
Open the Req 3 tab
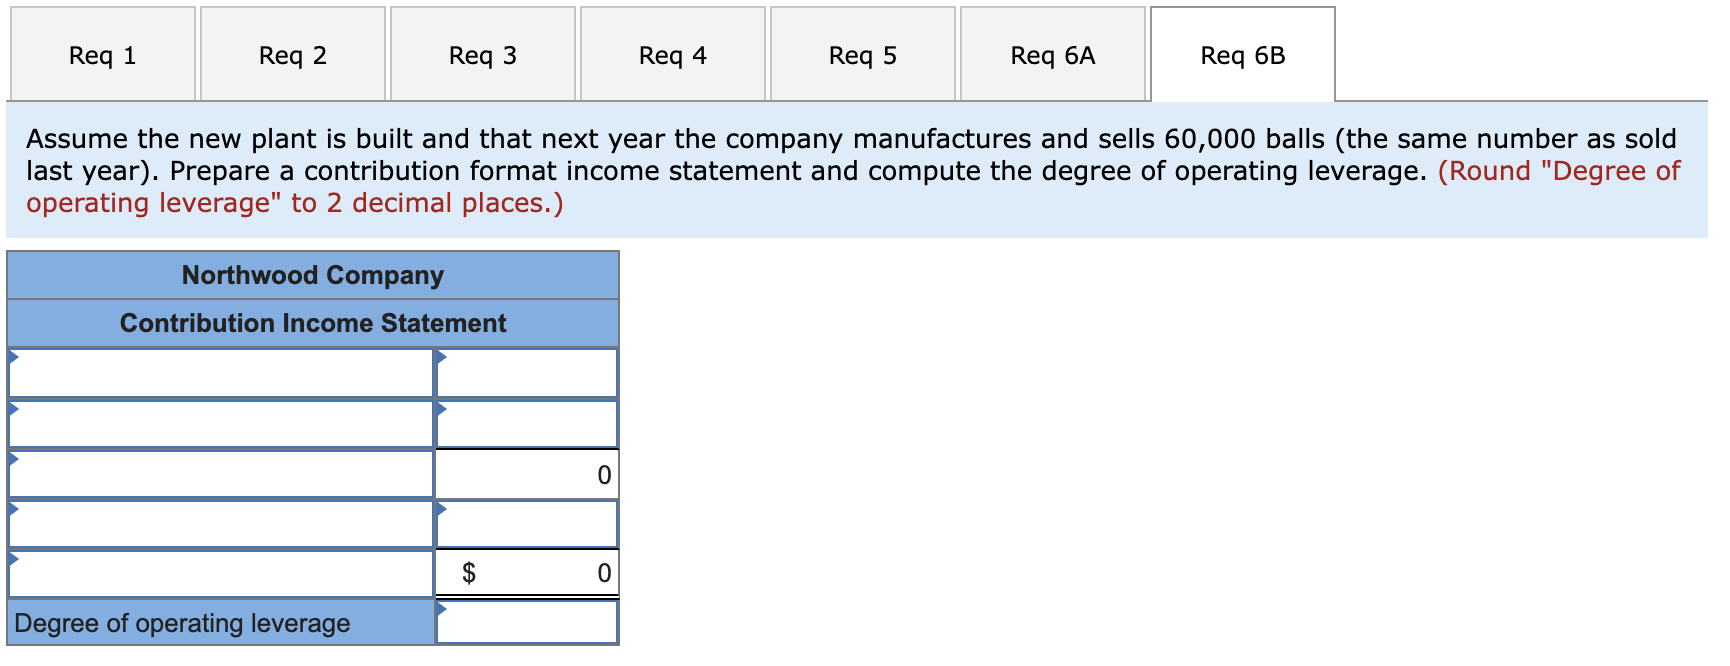(x=481, y=55)
